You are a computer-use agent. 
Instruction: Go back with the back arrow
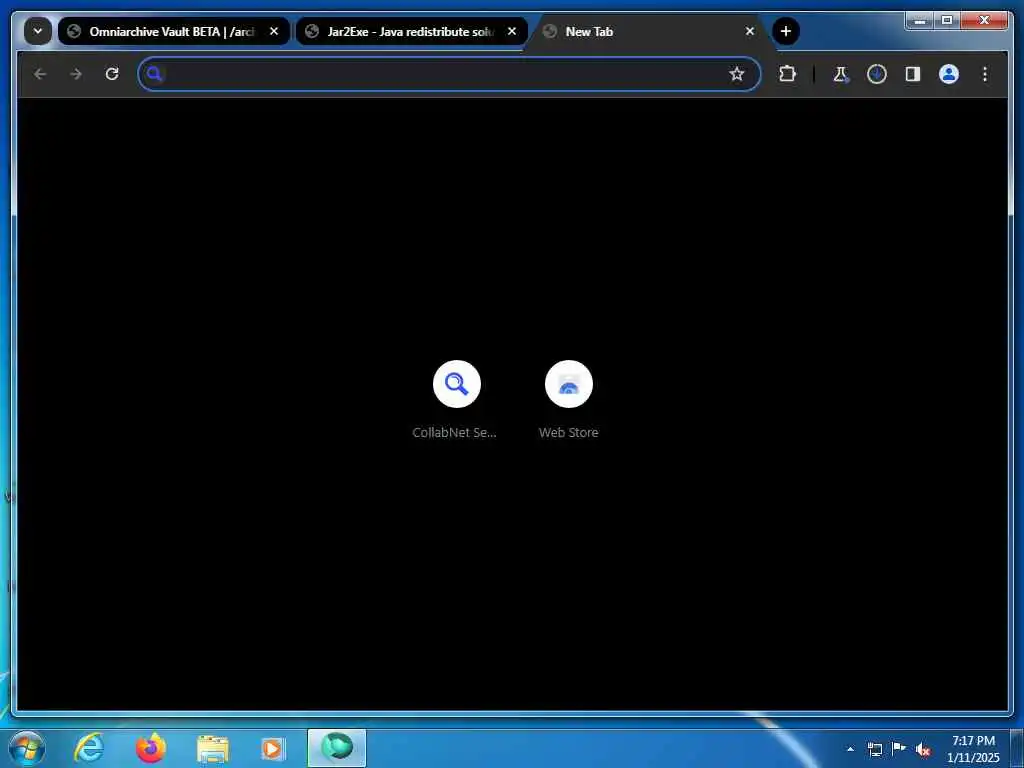click(40, 74)
